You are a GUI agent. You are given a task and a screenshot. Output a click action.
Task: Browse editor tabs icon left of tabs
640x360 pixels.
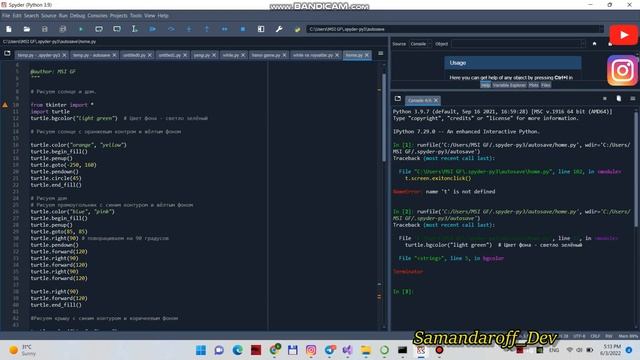pos(7,54)
